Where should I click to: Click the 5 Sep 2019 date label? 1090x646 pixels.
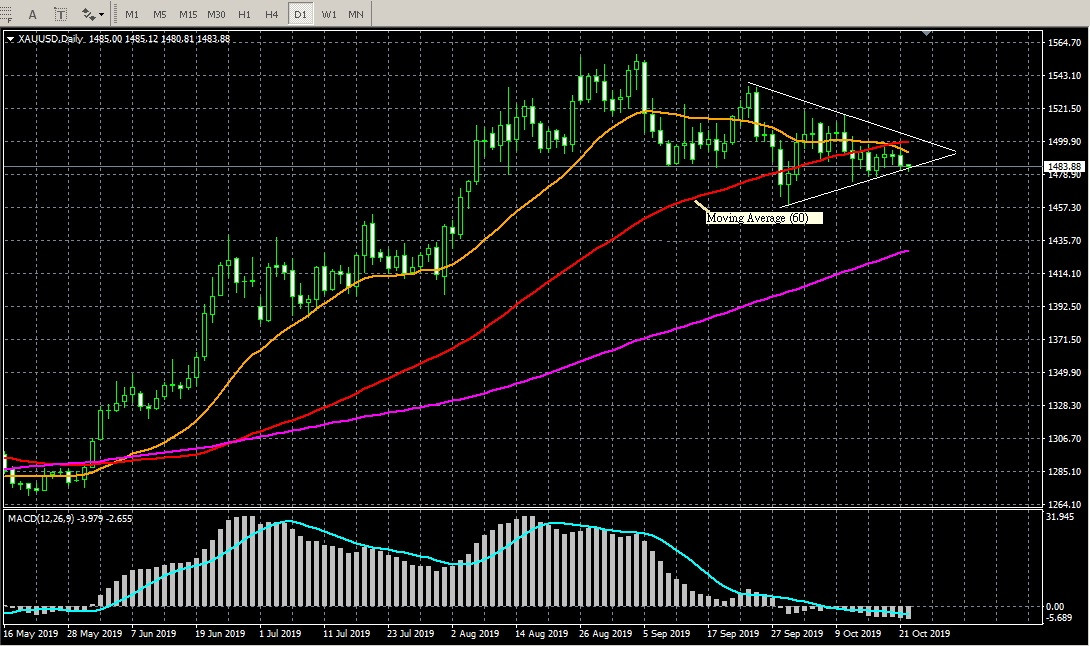[x=667, y=633]
